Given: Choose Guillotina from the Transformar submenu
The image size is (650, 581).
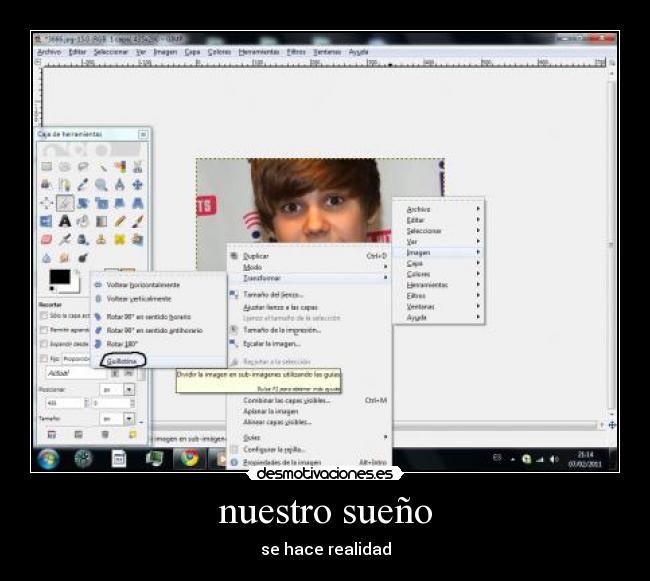Looking at the screenshot, I should pyautogui.click(x=160, y=361).
